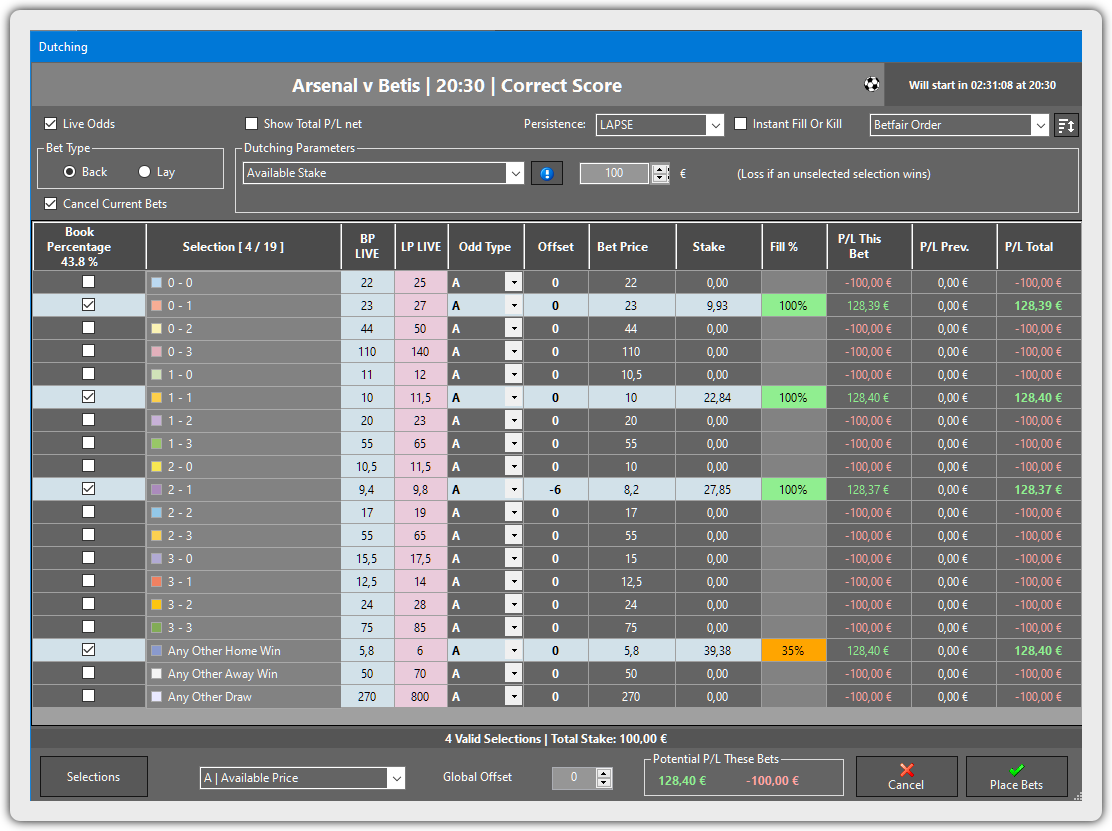Click the 0 - 3 pink color swatch
Screen dimensions: 1112x831
[157, 352]
